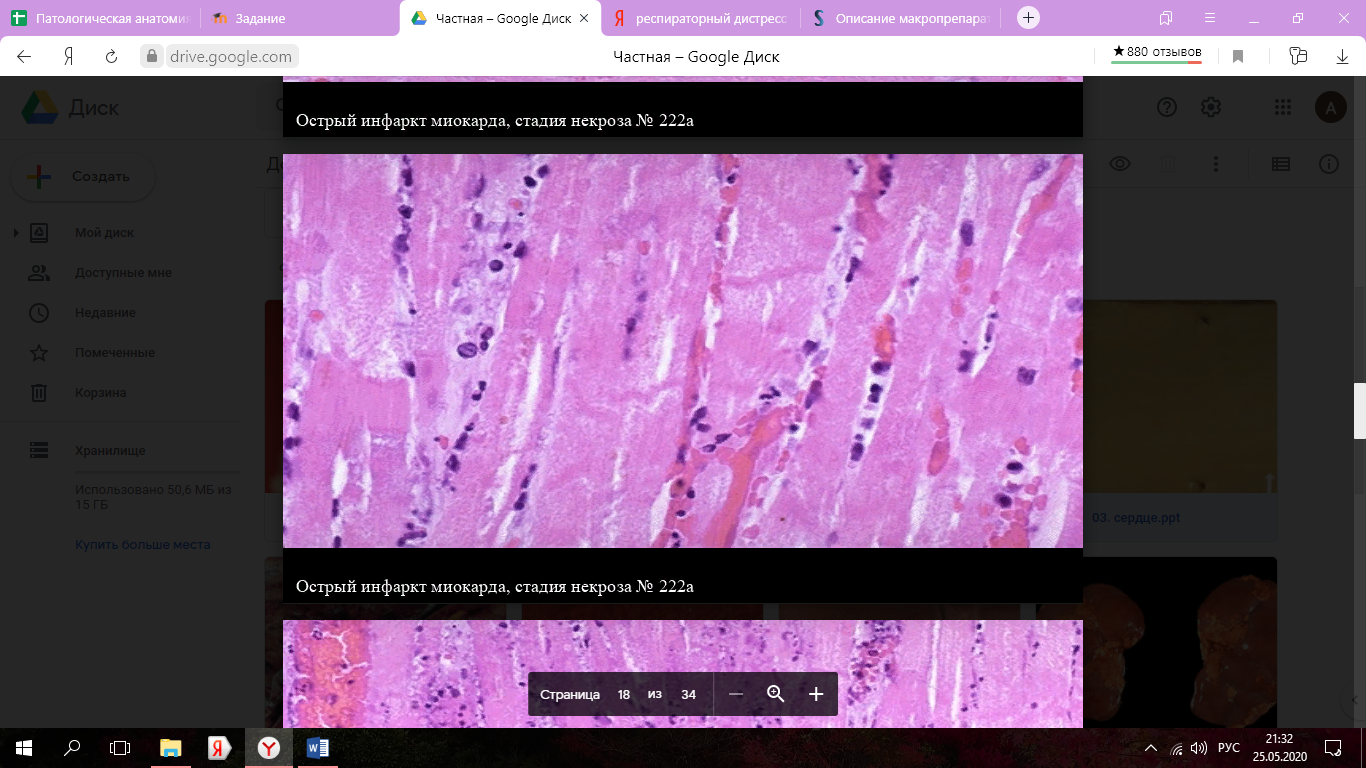Open the volume tray icon
The height and width of the screenshot is (768, 1366).
(x=1199, y=748)
